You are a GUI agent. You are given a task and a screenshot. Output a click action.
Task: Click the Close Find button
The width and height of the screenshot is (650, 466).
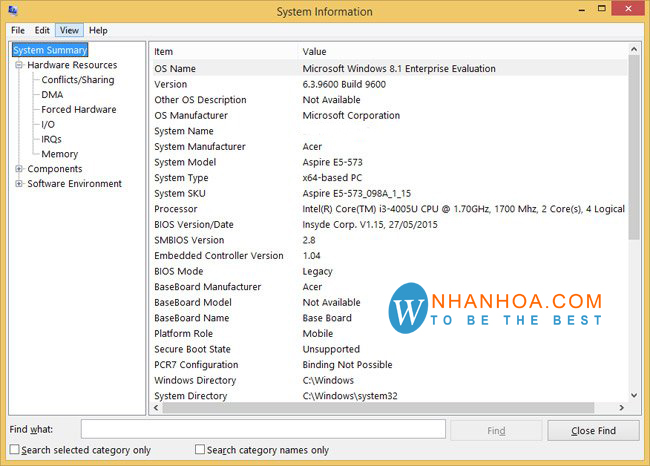(593, 431)
